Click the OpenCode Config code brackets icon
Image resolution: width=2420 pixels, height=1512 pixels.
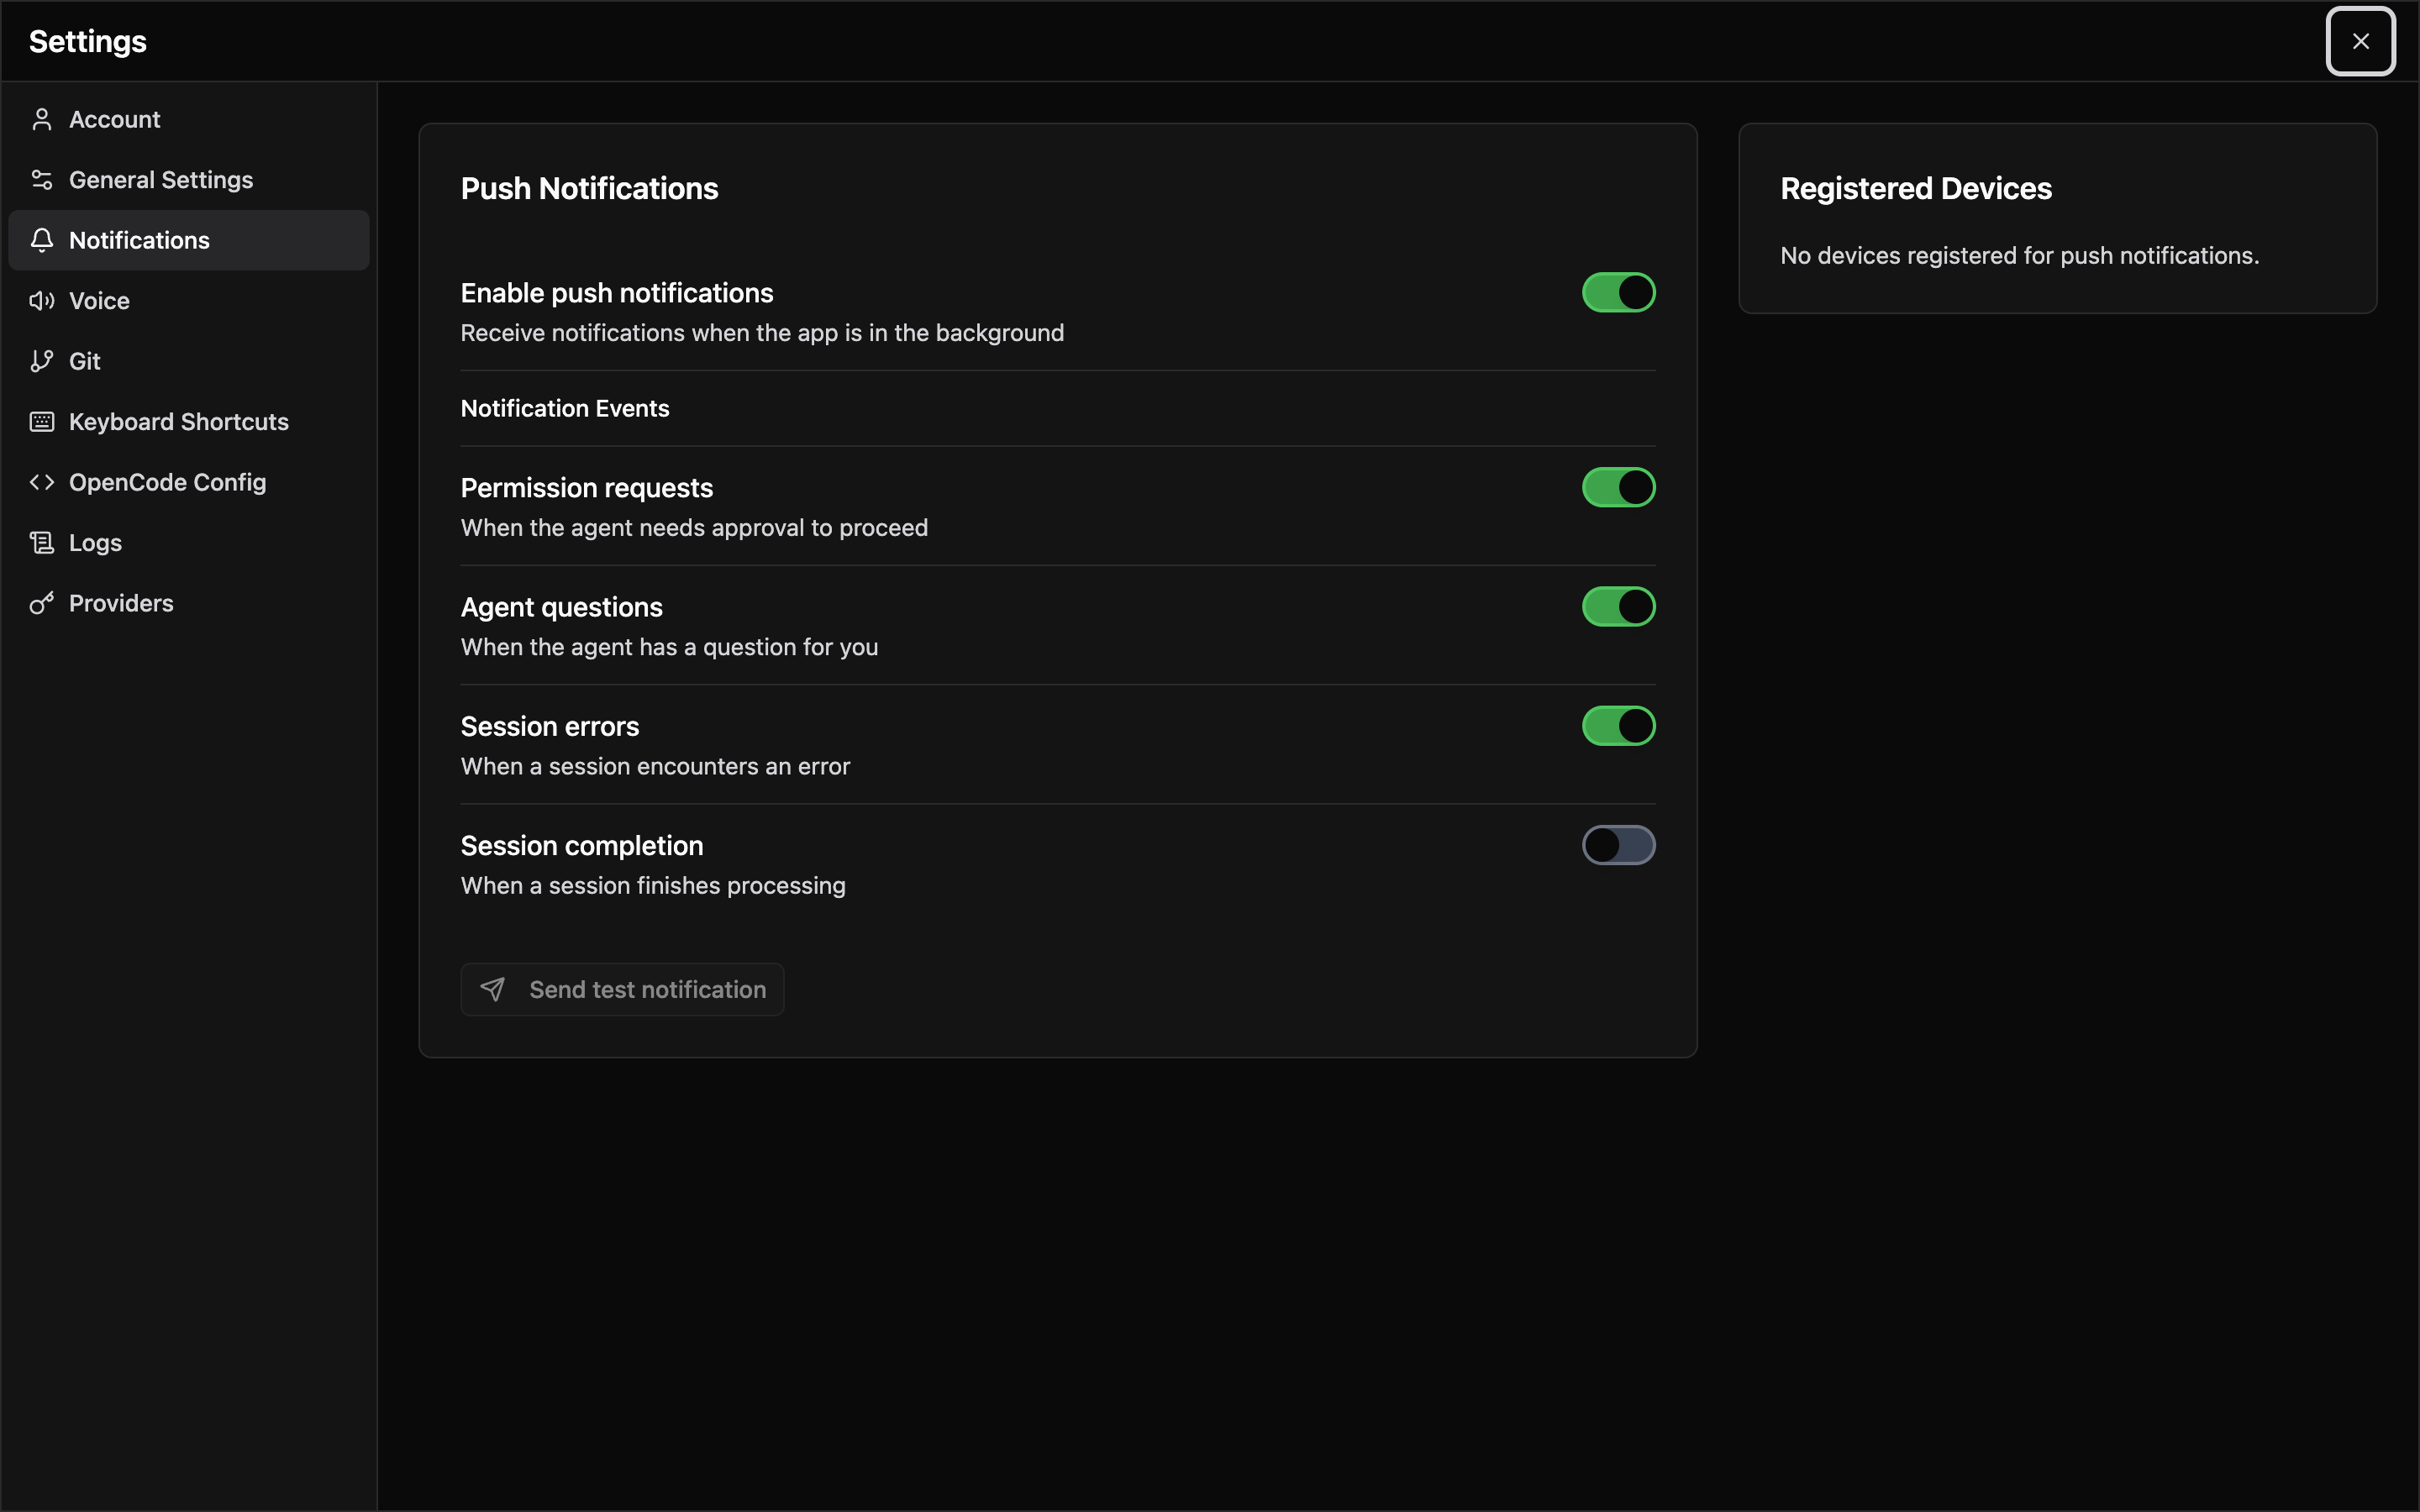(42, 482)
